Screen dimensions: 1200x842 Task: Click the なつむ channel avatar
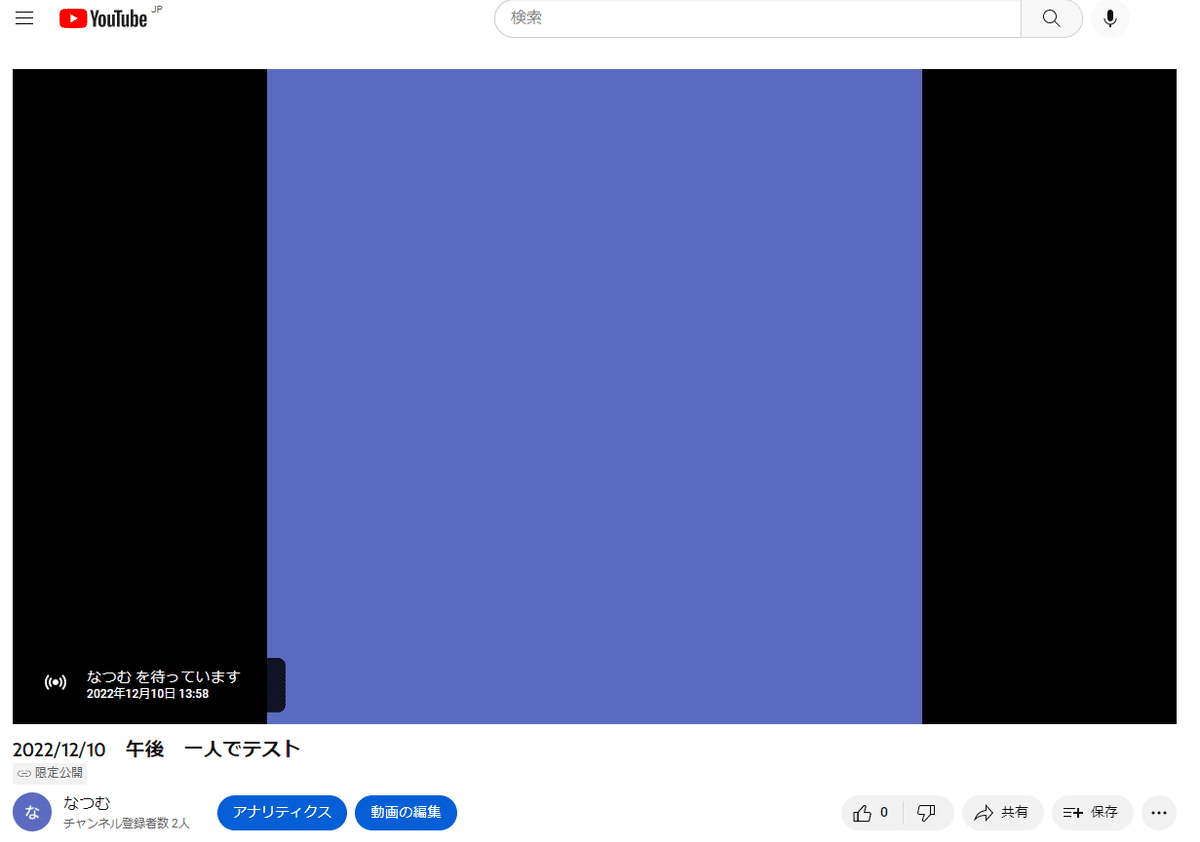(x=32, y=812)
